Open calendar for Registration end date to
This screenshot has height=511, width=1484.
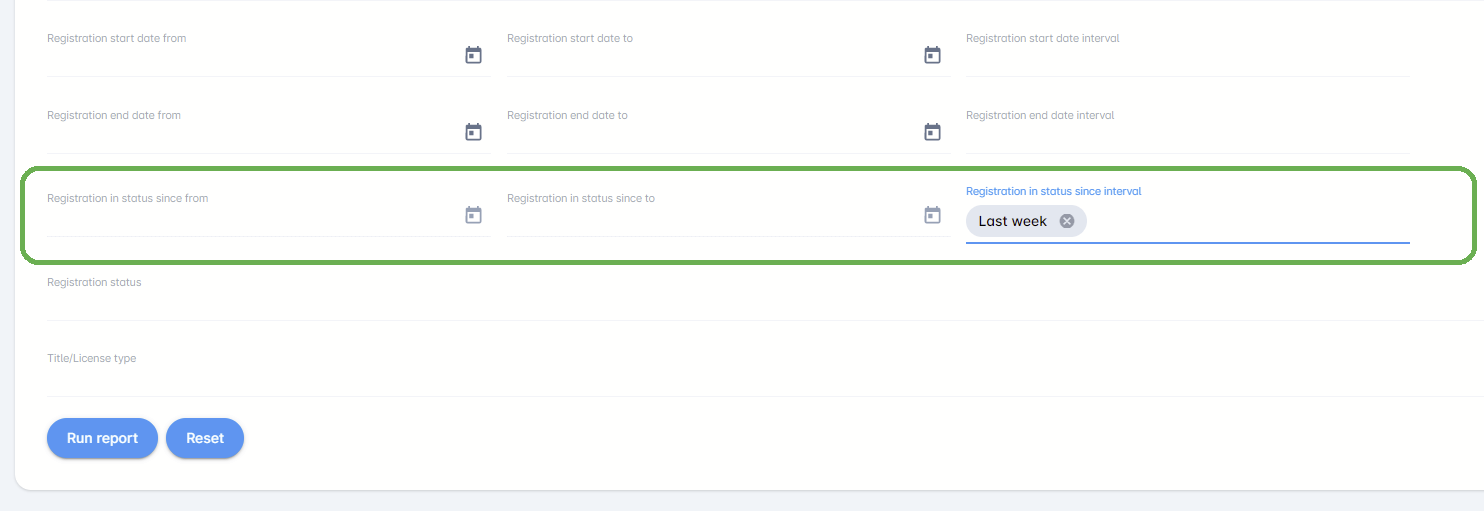pos(932,132)
